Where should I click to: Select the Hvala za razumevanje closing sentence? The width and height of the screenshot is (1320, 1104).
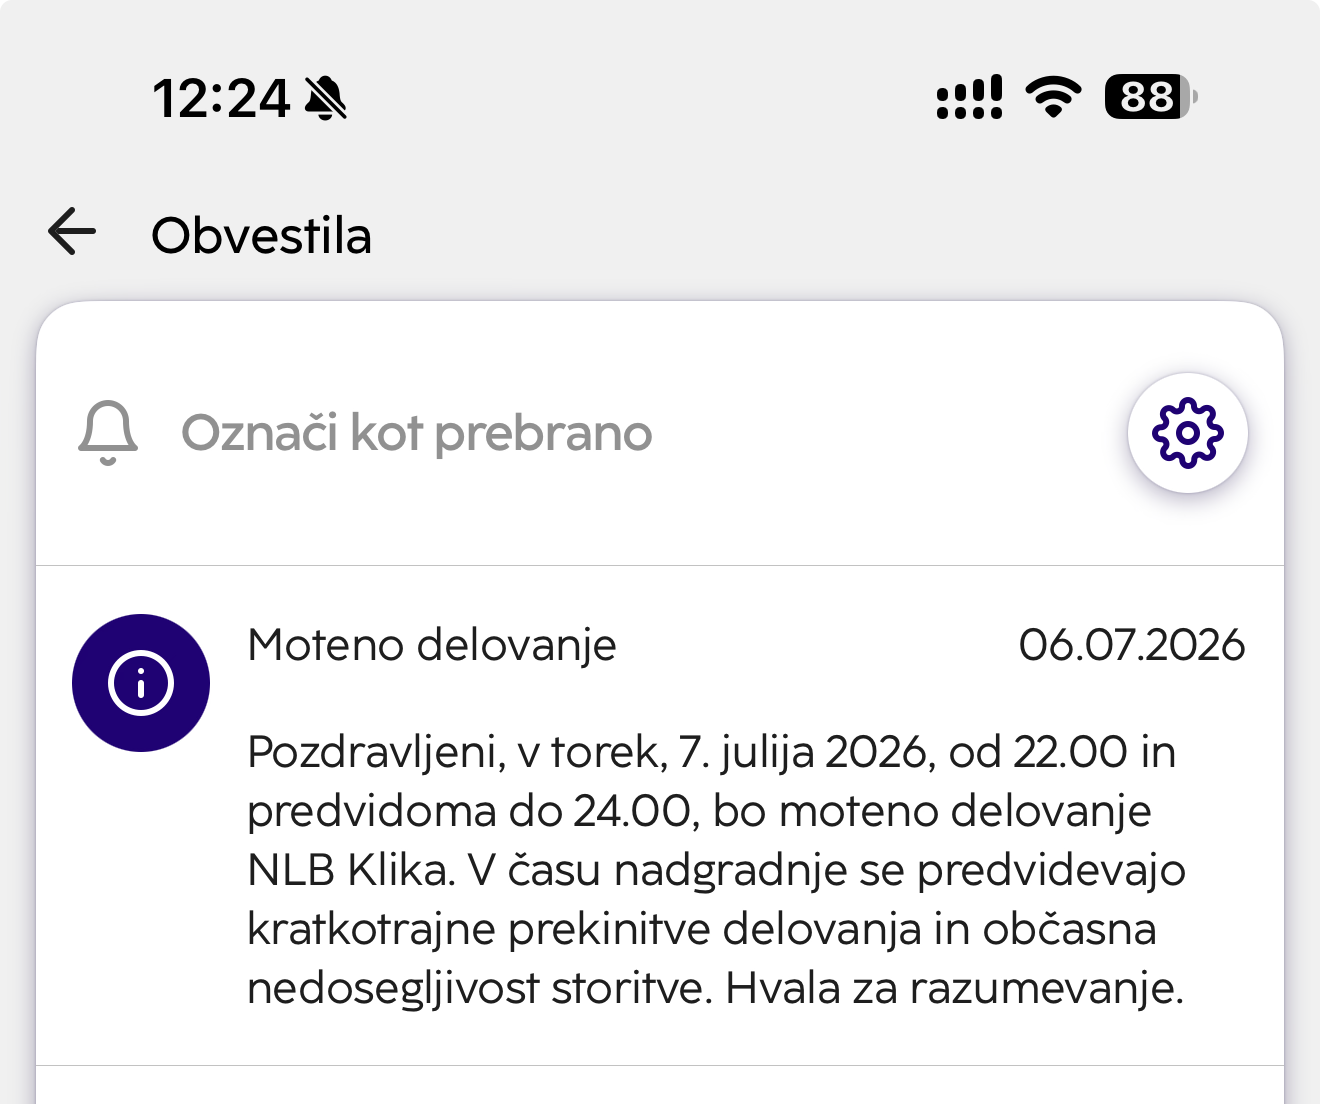pos(955,989)
